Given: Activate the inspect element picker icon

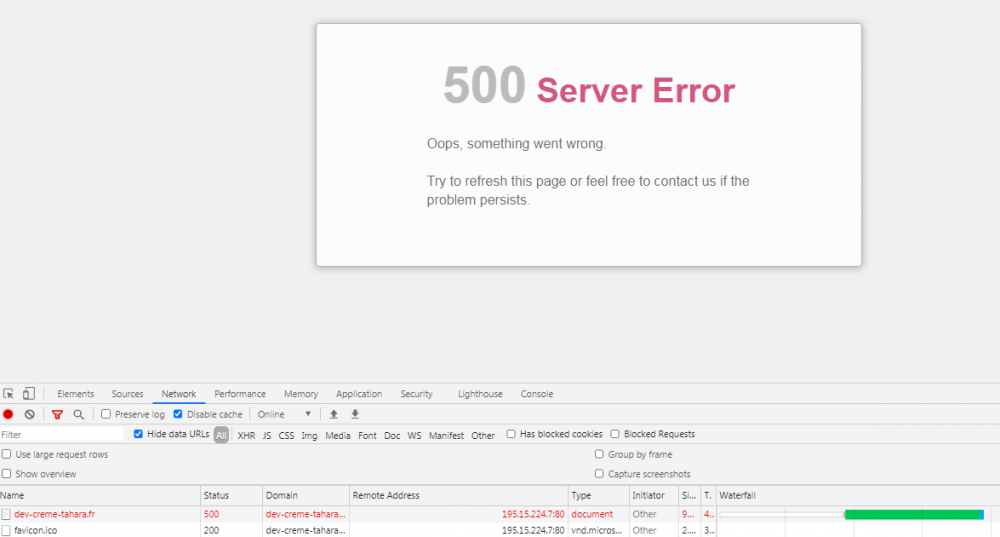Looking at the screenshot, I should tap(8, 394).
